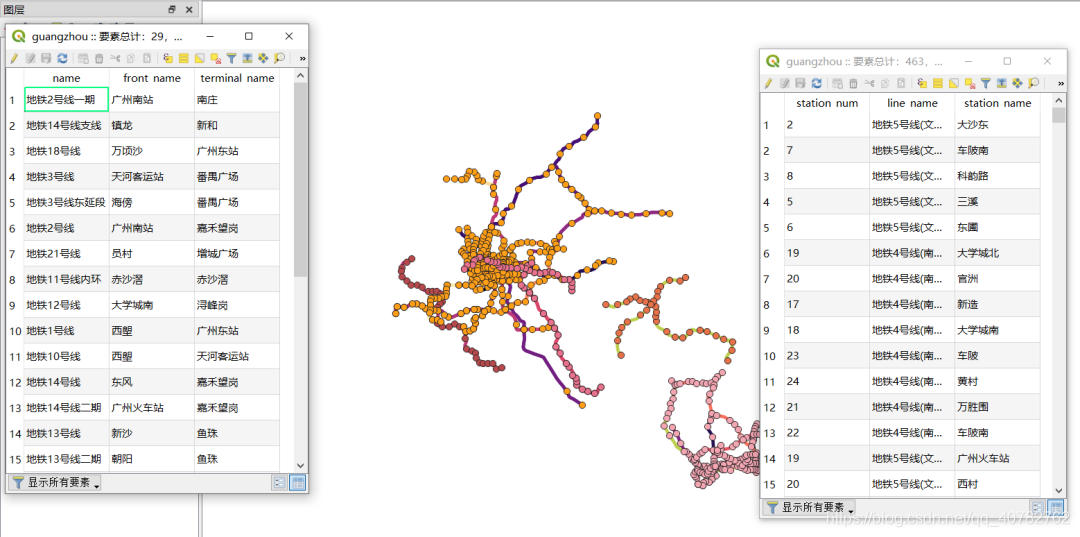Select all features in the 463-feature table
This screenshot has height=537, width=1080.
(937, 83)
